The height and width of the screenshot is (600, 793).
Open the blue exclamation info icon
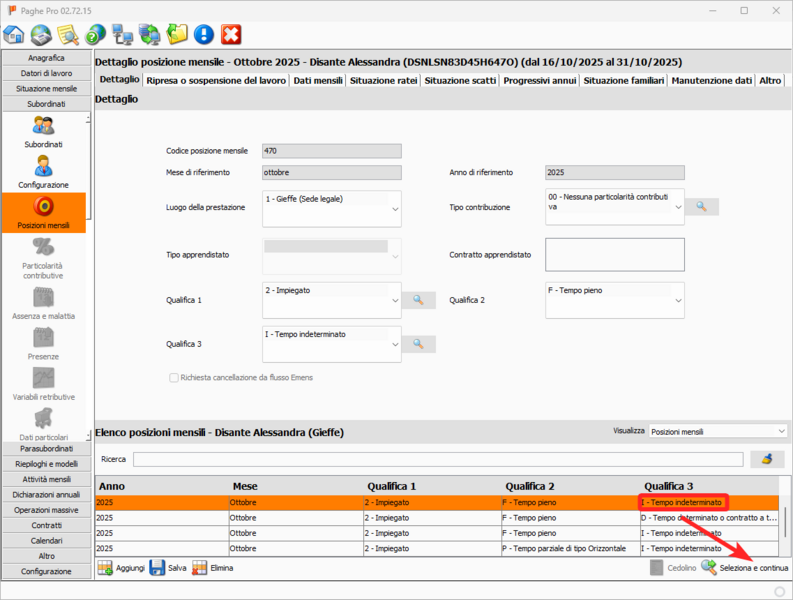click(x=204, y=35)
